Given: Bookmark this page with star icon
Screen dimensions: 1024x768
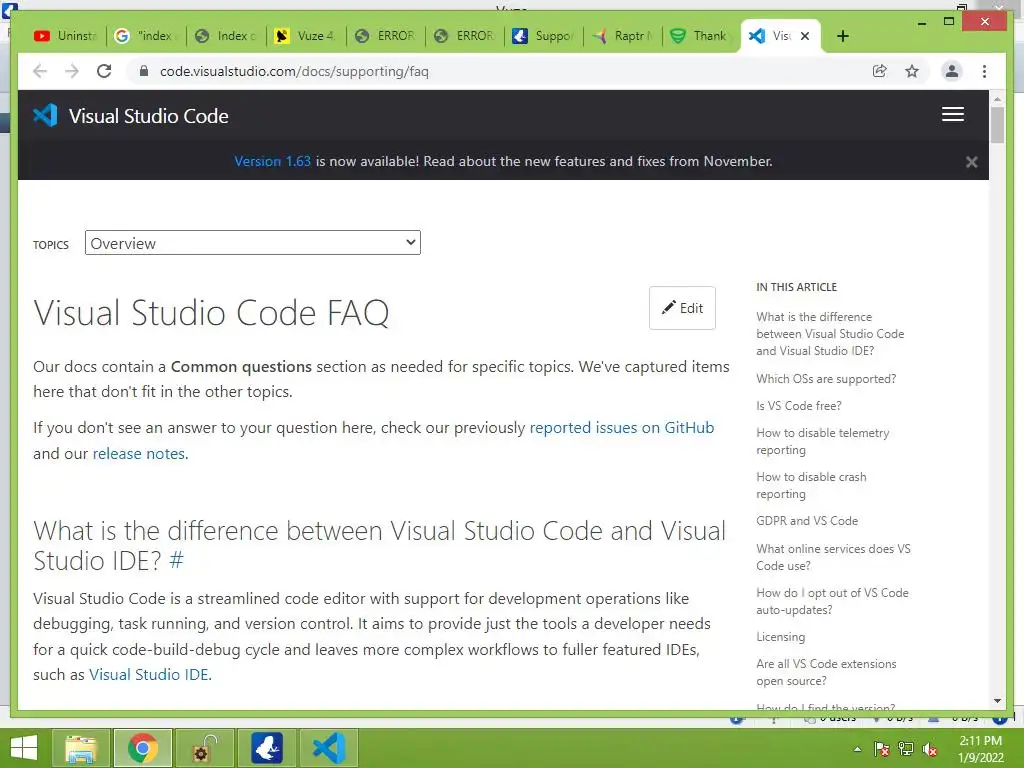Looking at the screenshot, I should [x=912, y=71].
